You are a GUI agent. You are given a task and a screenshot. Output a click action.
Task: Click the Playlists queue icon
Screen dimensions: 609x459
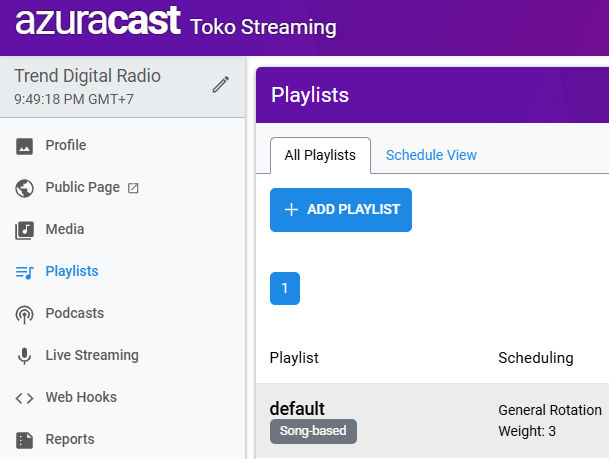[x=25, y=272]
